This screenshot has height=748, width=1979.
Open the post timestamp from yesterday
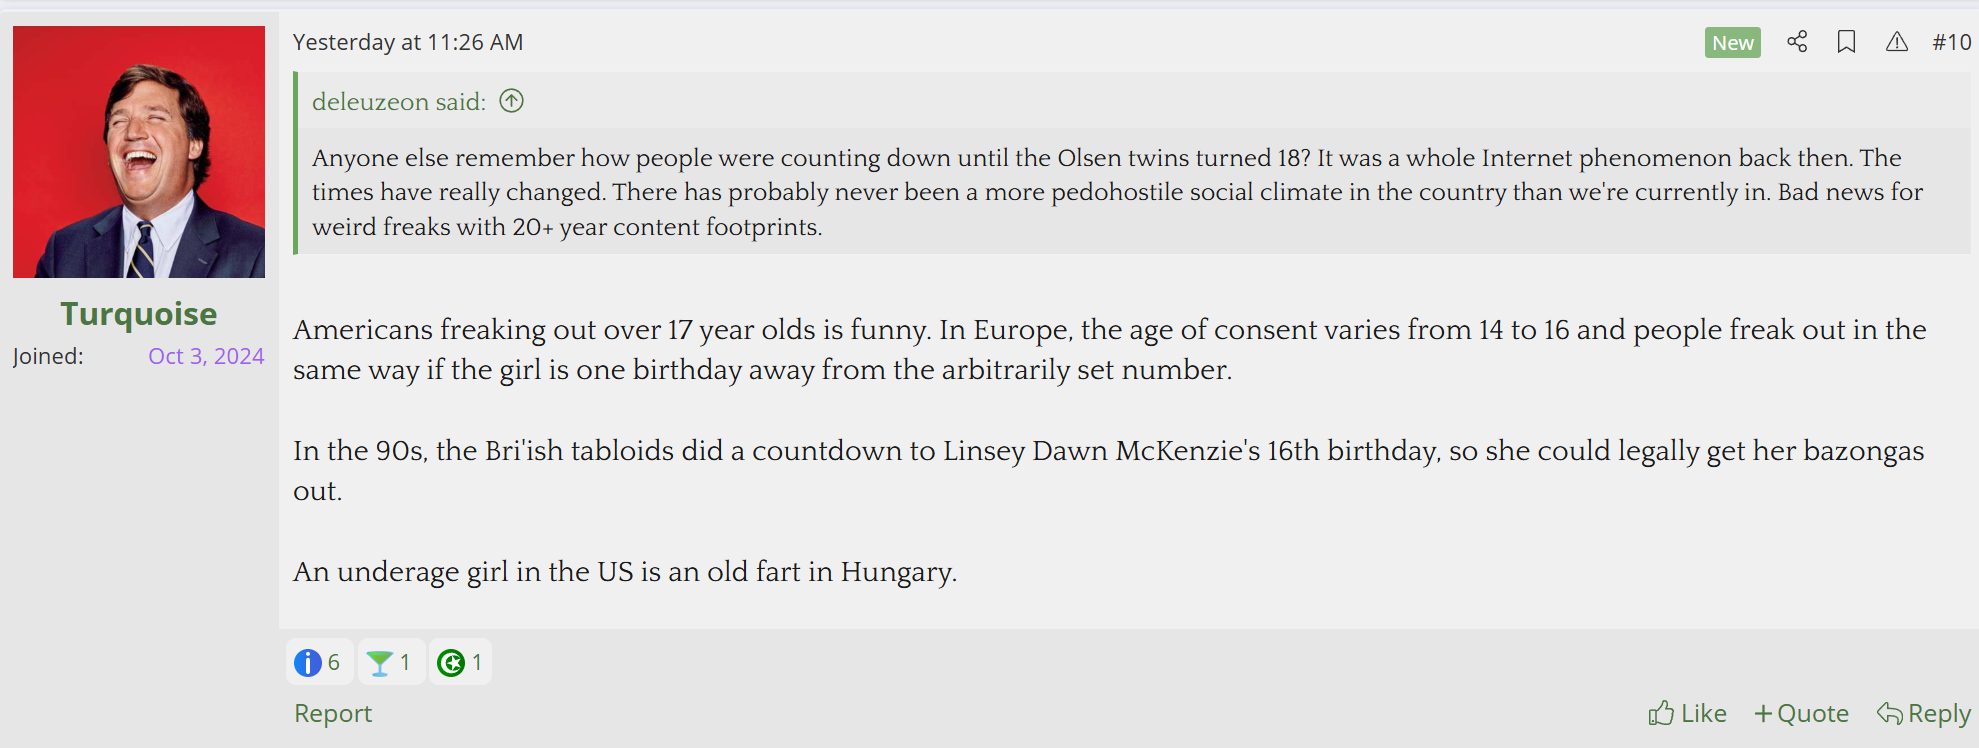[x=408, y=42]
